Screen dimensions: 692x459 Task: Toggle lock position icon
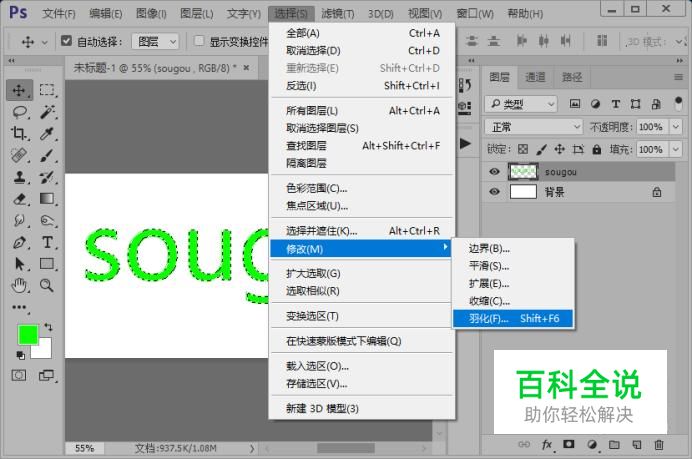tap(560, 149)
